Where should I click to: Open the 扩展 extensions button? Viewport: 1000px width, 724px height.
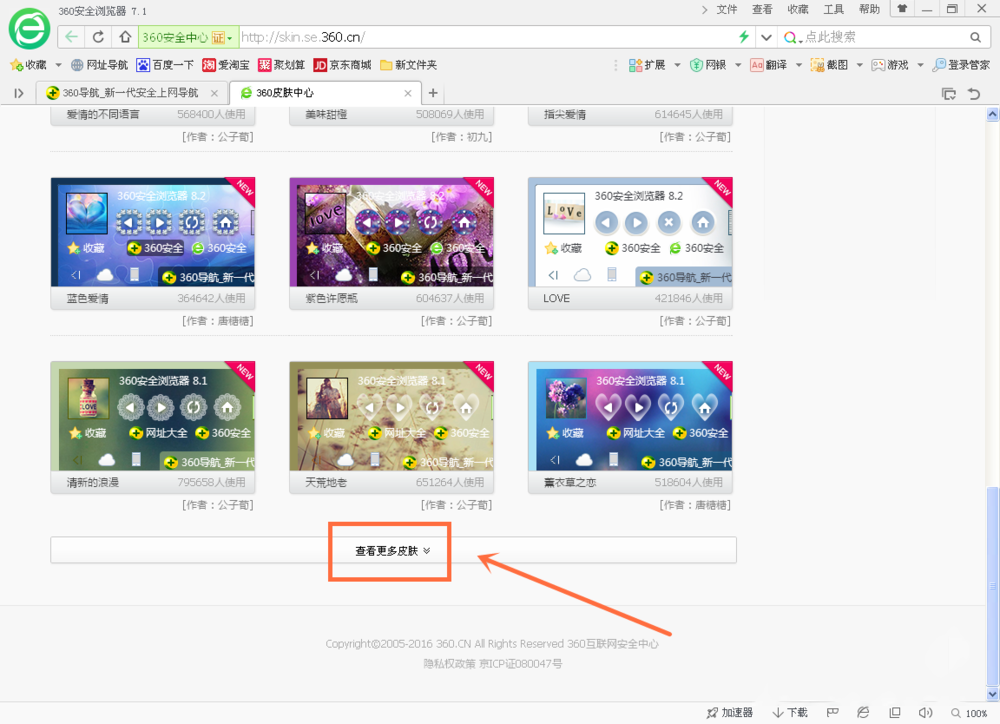pyautogui.click(x=647, y=64)
